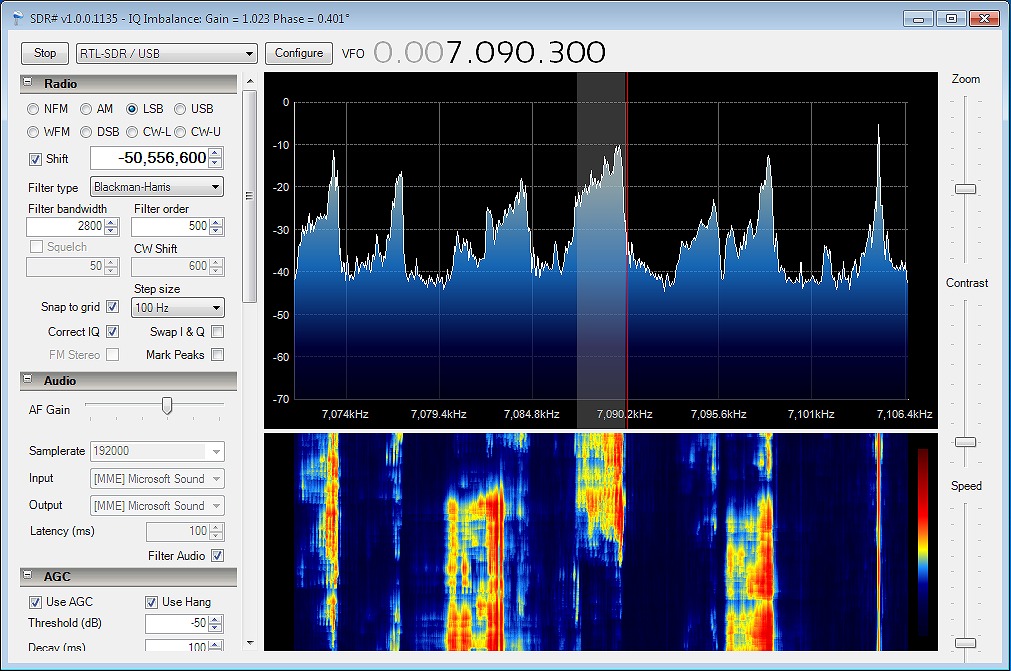Viewport: 1011px width, 671px height.
Task: Click the Zoom slider thumb
Action: 965,188
